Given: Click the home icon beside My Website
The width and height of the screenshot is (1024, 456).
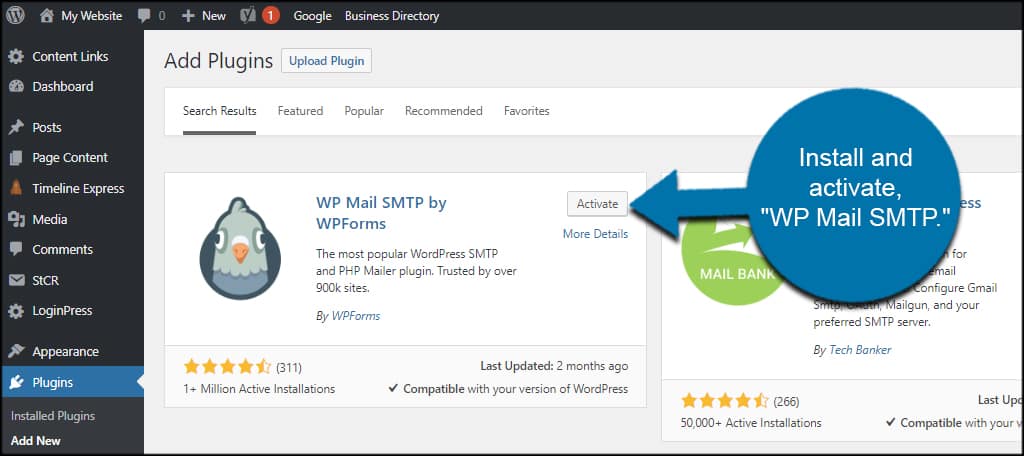Looking at the screenshot, I should [46, 16].
